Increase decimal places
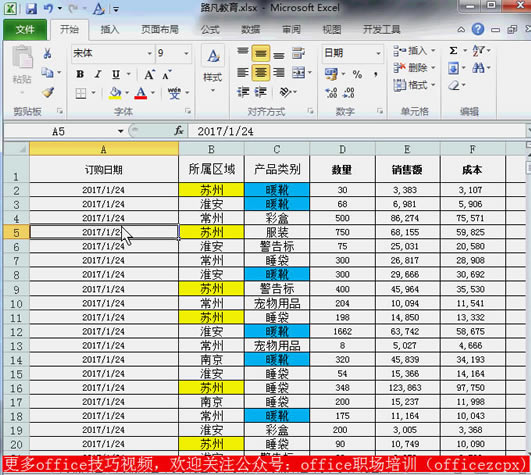The width and height of the screenshot is (531, 475). coord(331,92)
